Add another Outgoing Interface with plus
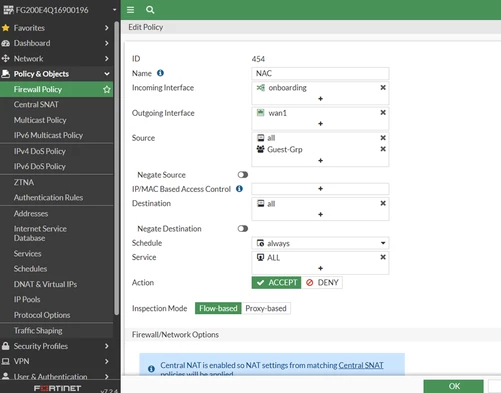The height and width of the screenshot is (393, 501). pyautogui.click(x=320, y=124)
